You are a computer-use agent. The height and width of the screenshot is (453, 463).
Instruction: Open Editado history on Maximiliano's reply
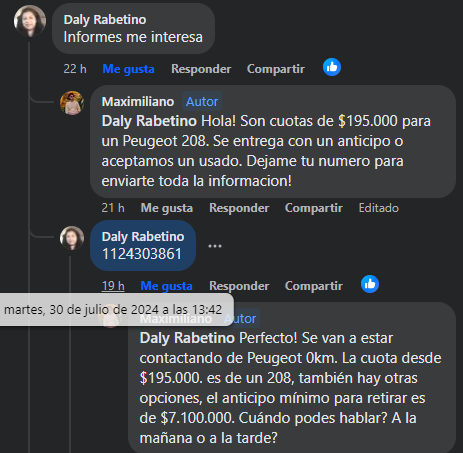379,208
